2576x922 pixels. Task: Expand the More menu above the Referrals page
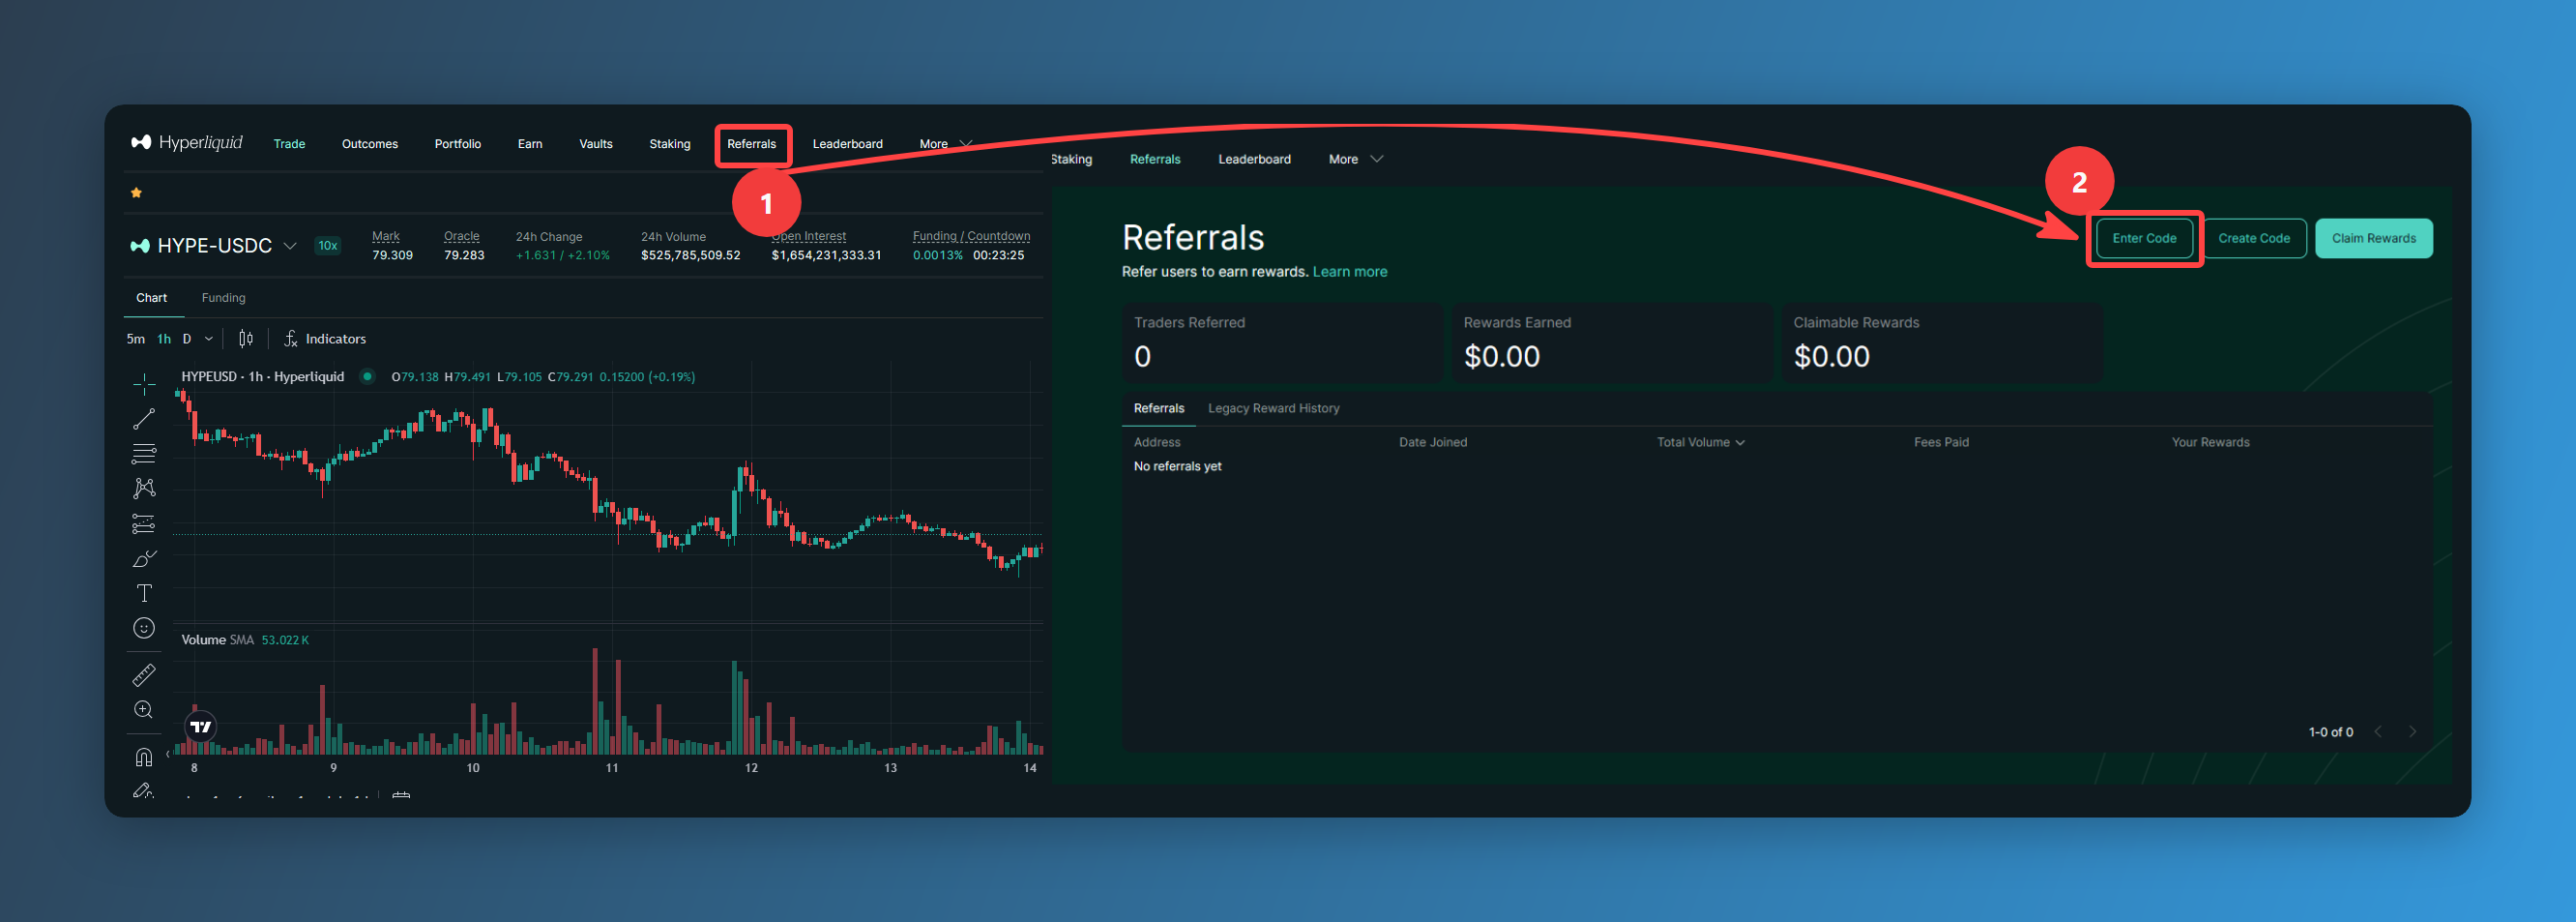(x=1356, y=159)
